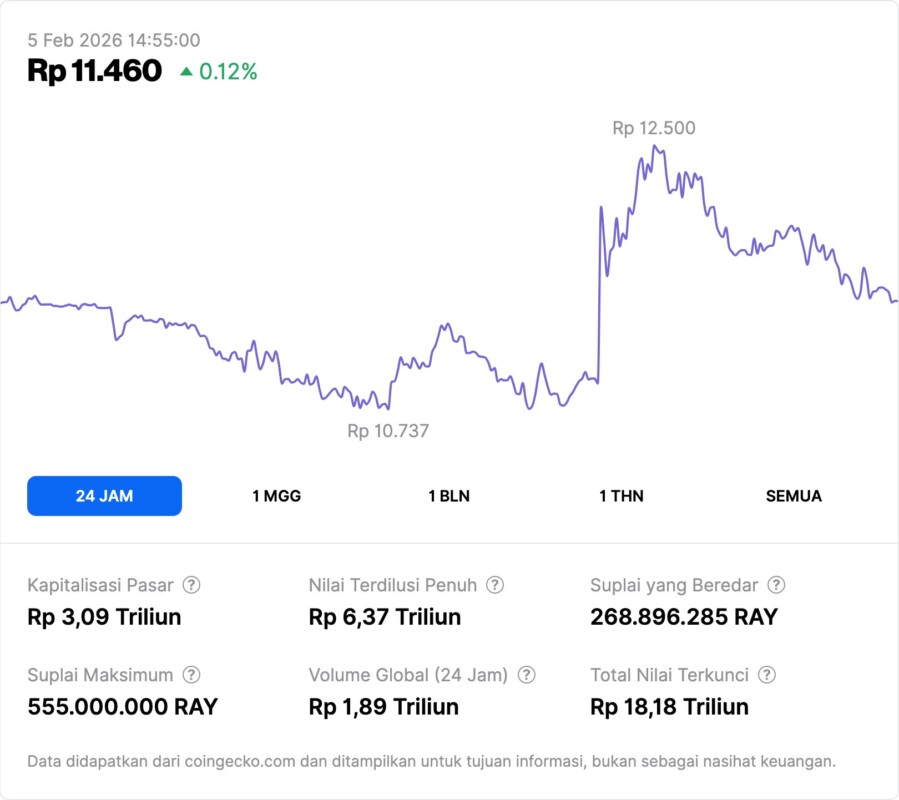Click the Rp 10.737 low label
The image size is (899, 800).
[388, 431]
